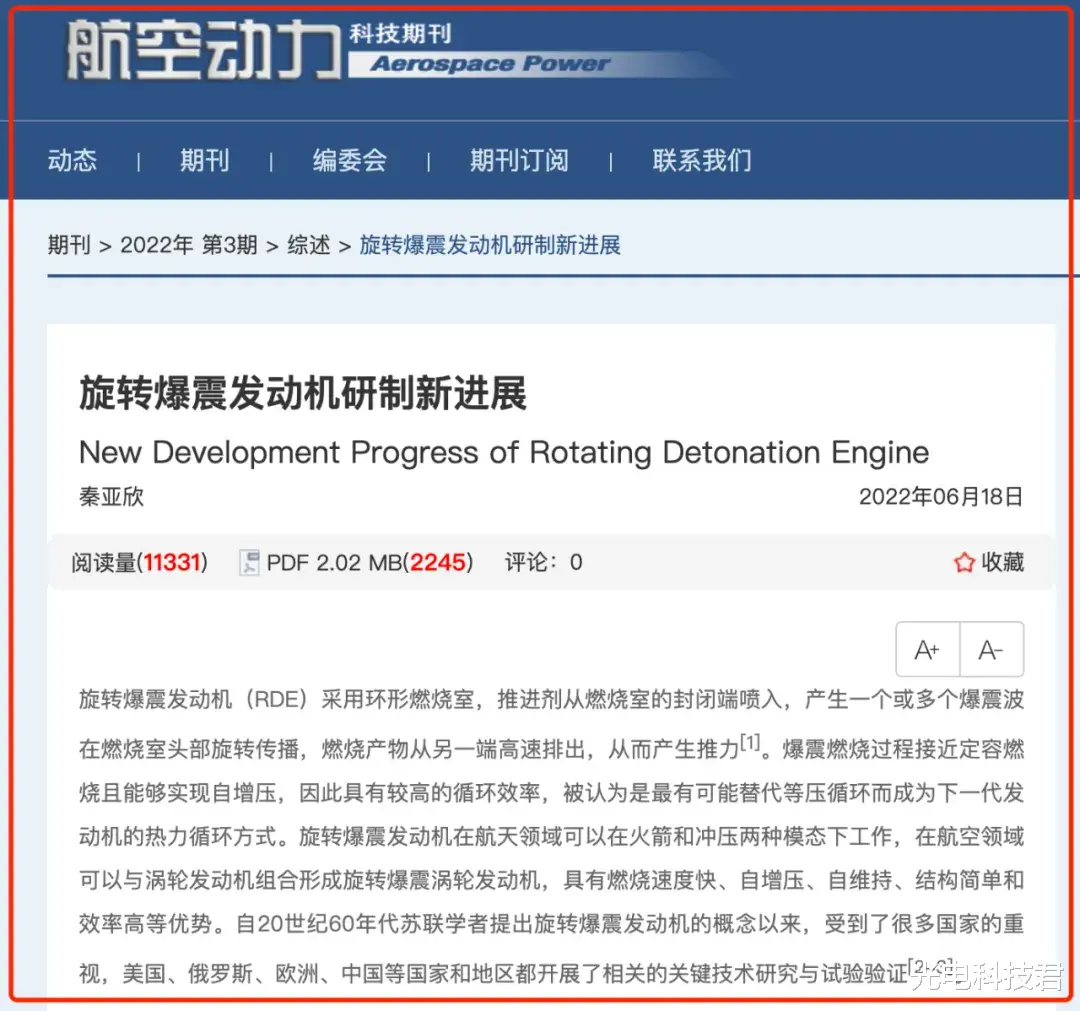Click the article title heading 旋转爆震发动机研制新进展

(303, 393)
